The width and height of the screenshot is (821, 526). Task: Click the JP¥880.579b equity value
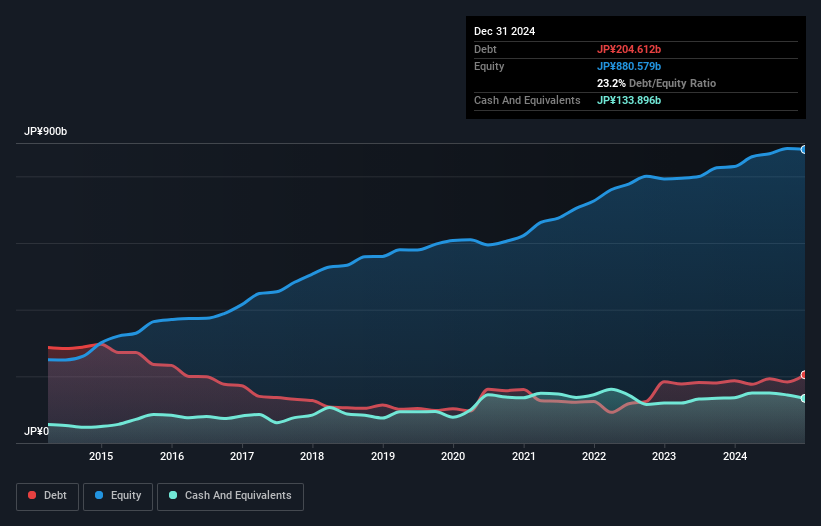(x=629, y=66)
